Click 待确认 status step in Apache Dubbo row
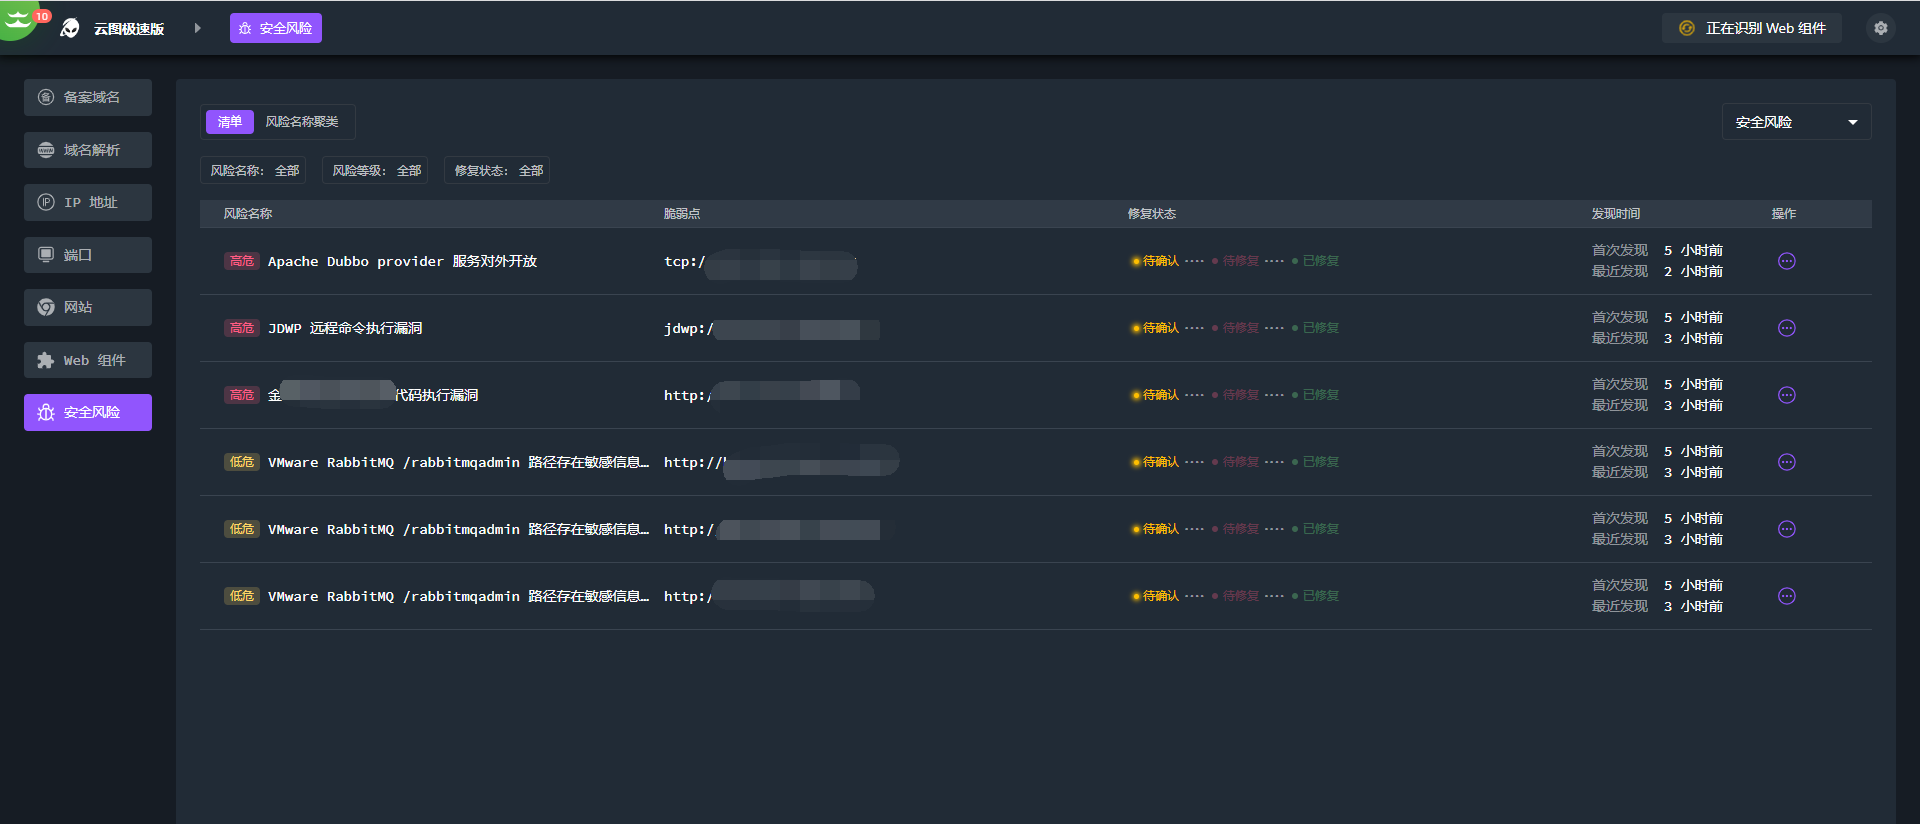This screenshot has height=824, width=1920. (x=1159, y=261)
